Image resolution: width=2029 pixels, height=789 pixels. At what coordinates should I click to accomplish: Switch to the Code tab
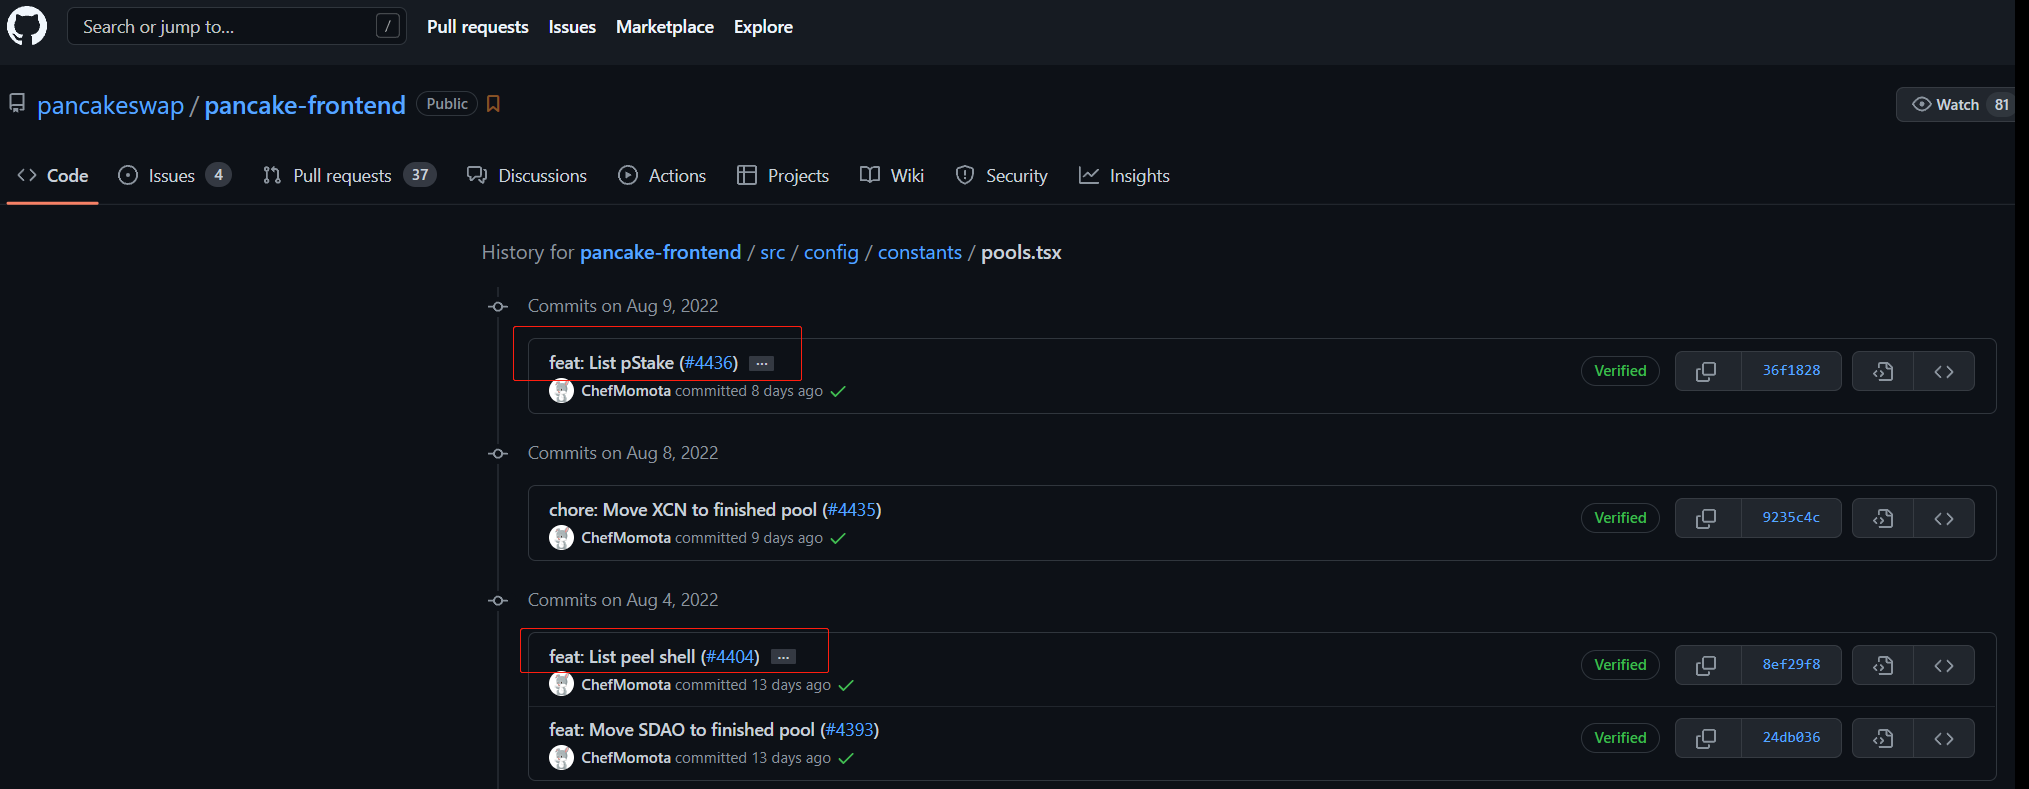point(53,175)
